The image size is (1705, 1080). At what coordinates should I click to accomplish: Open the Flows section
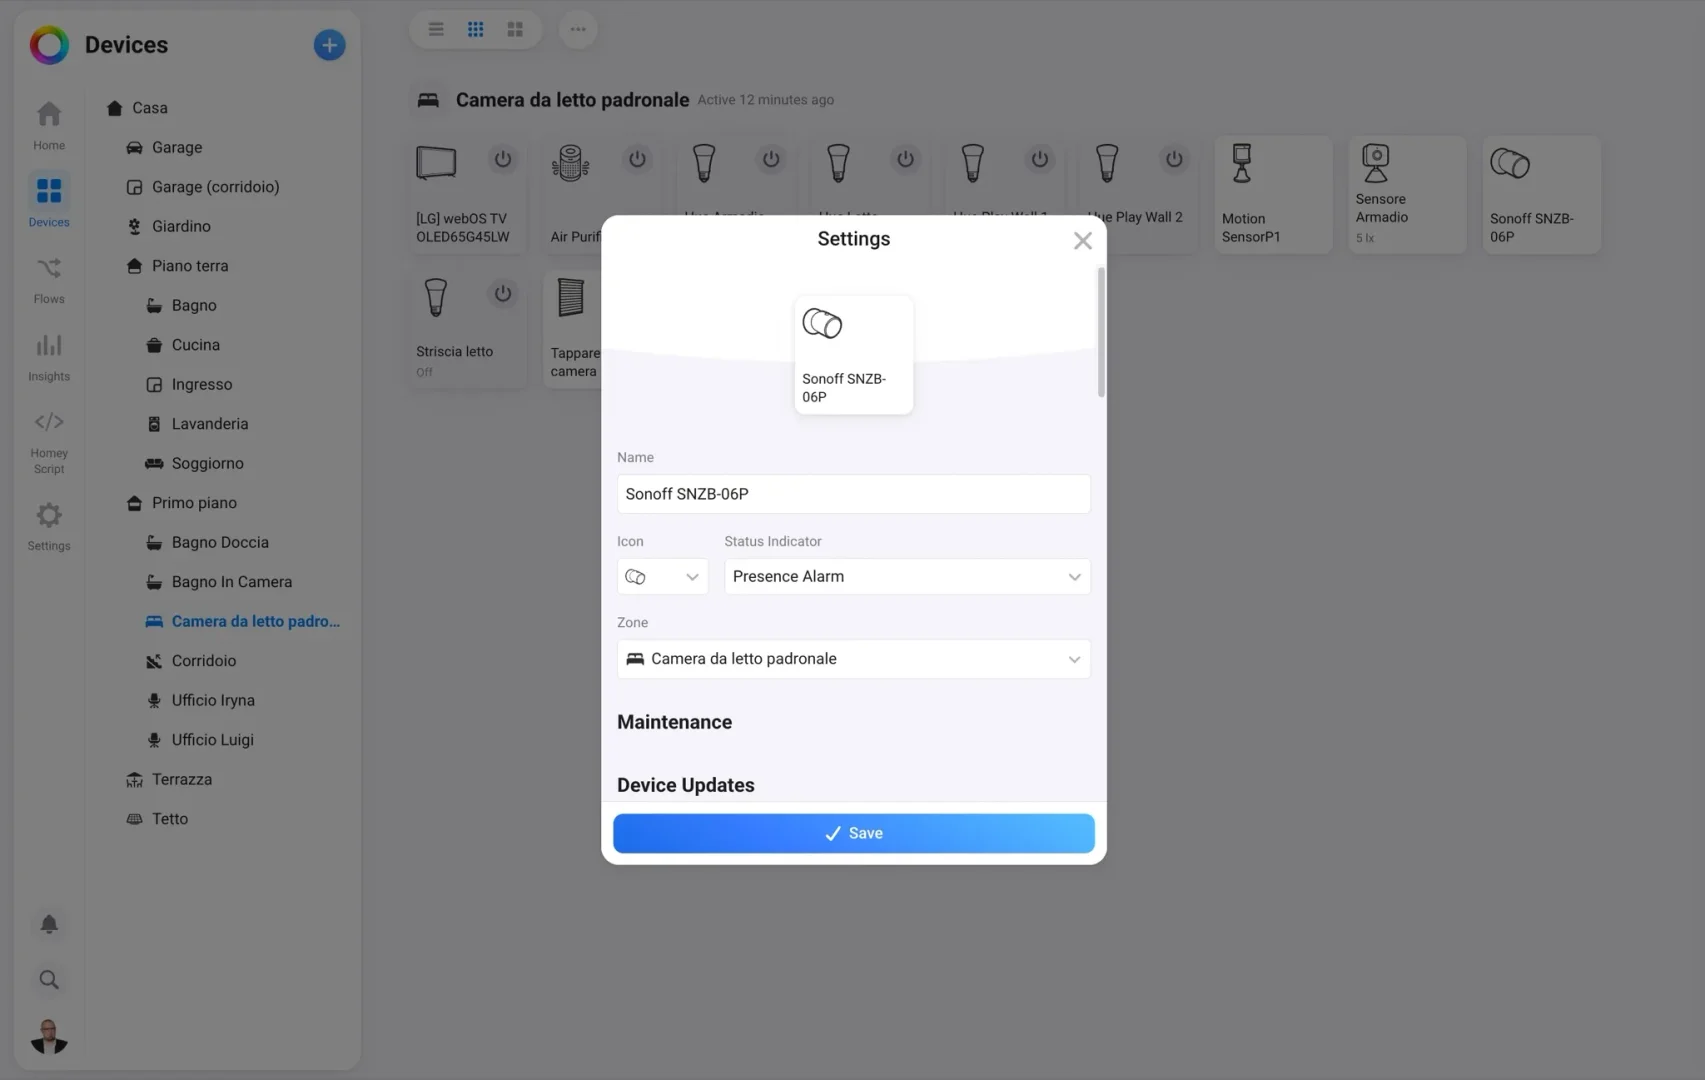point(49,280)
